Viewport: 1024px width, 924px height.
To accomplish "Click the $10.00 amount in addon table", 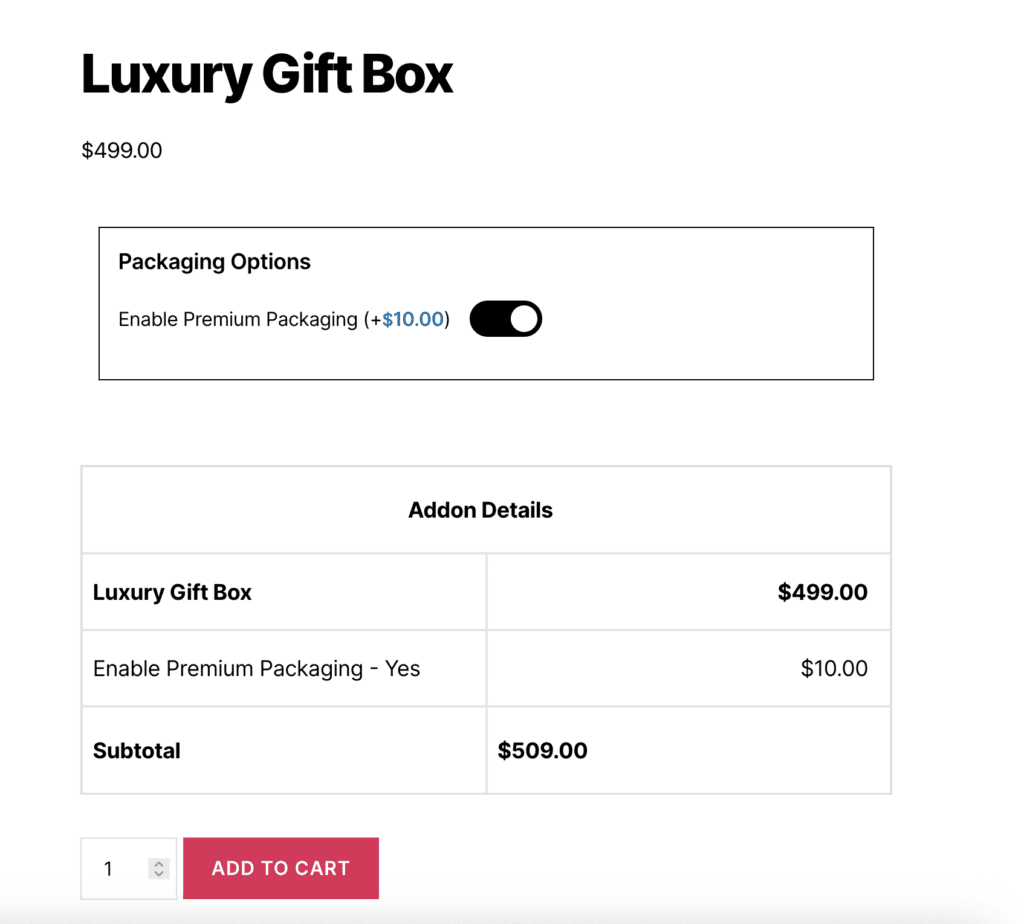I will (834, 668).
